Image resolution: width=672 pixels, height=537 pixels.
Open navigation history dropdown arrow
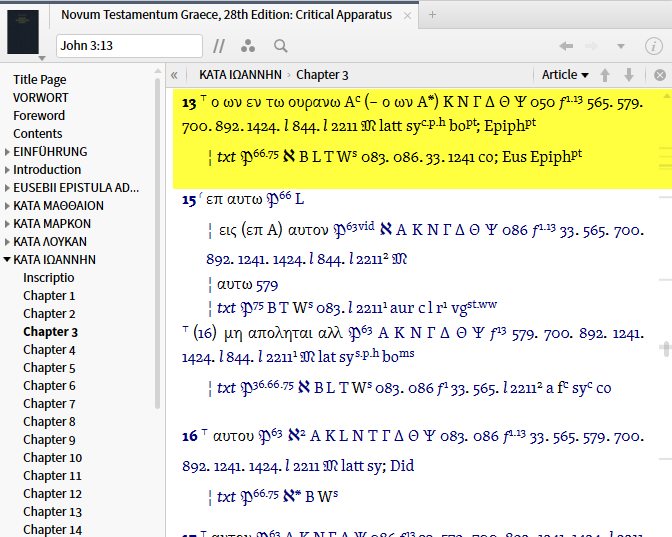(621, 46)
